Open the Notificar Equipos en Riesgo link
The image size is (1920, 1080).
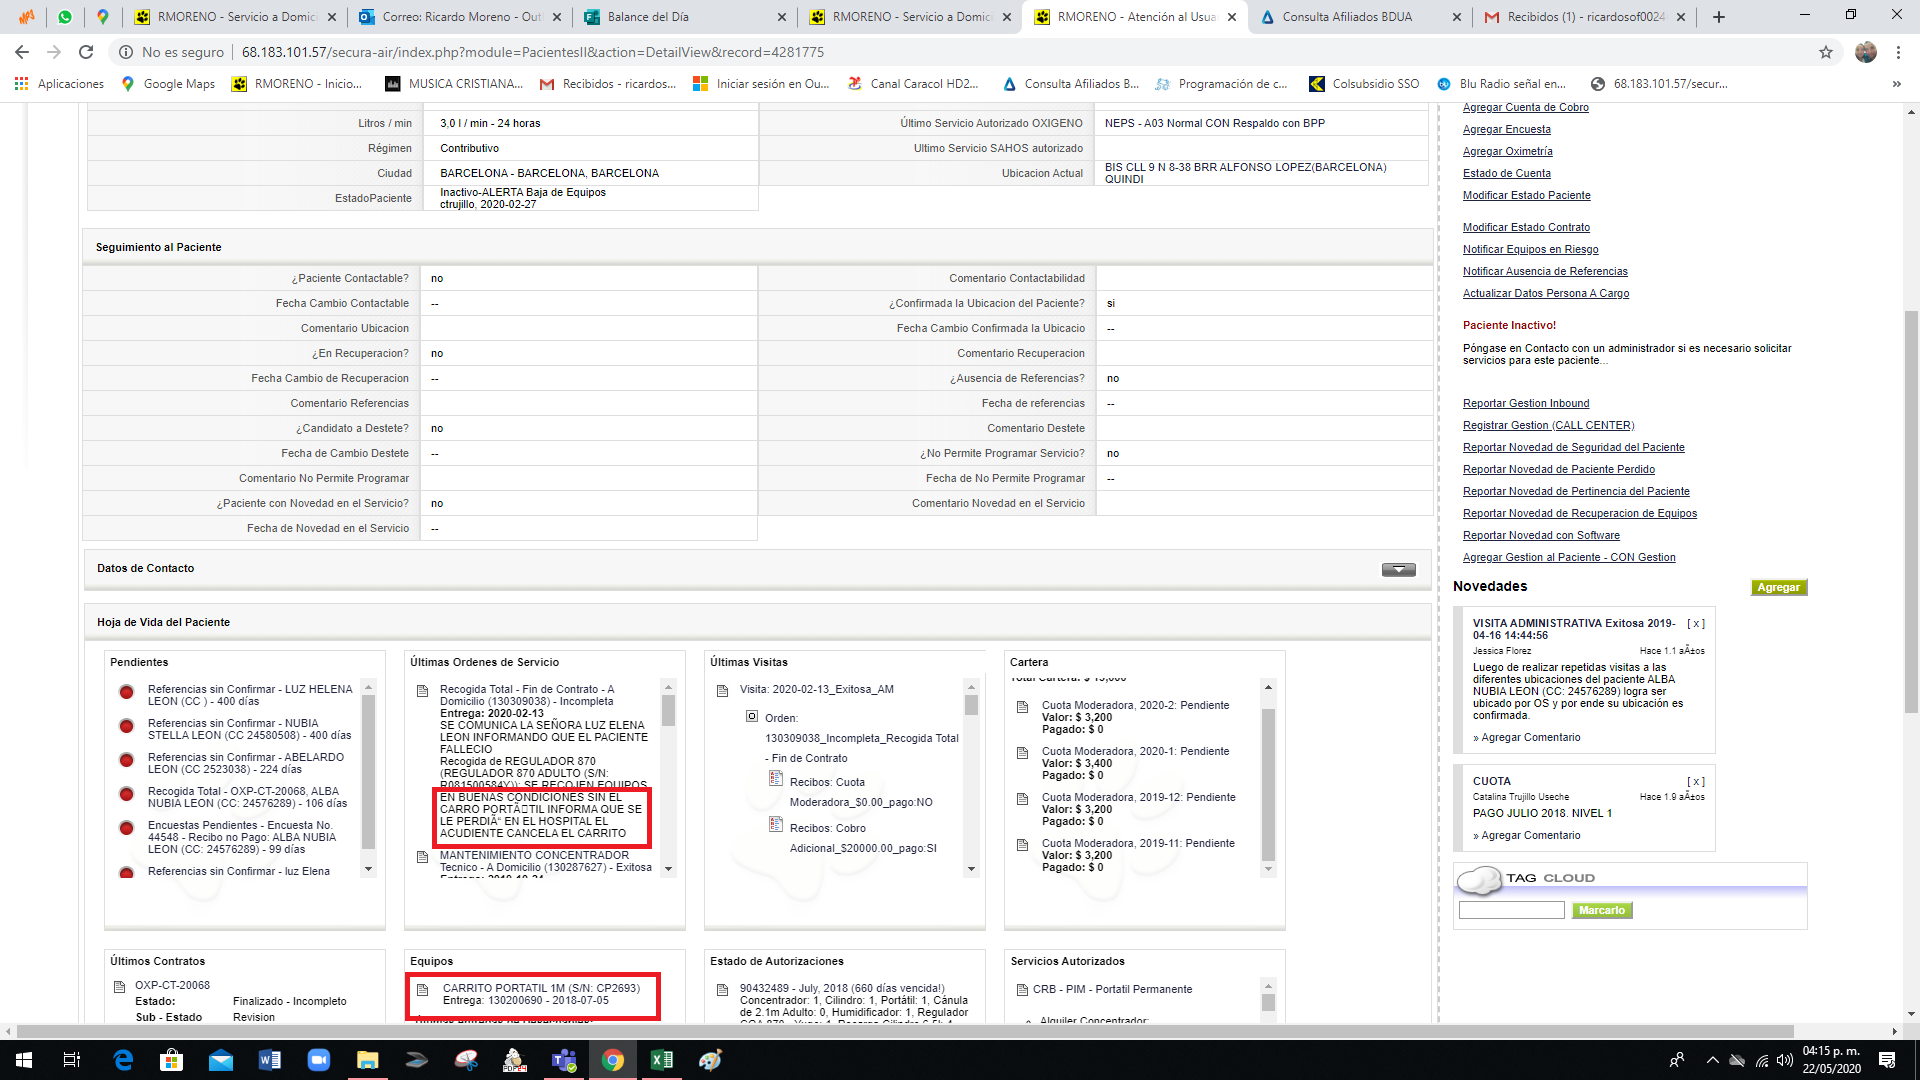coord(1530,249)
